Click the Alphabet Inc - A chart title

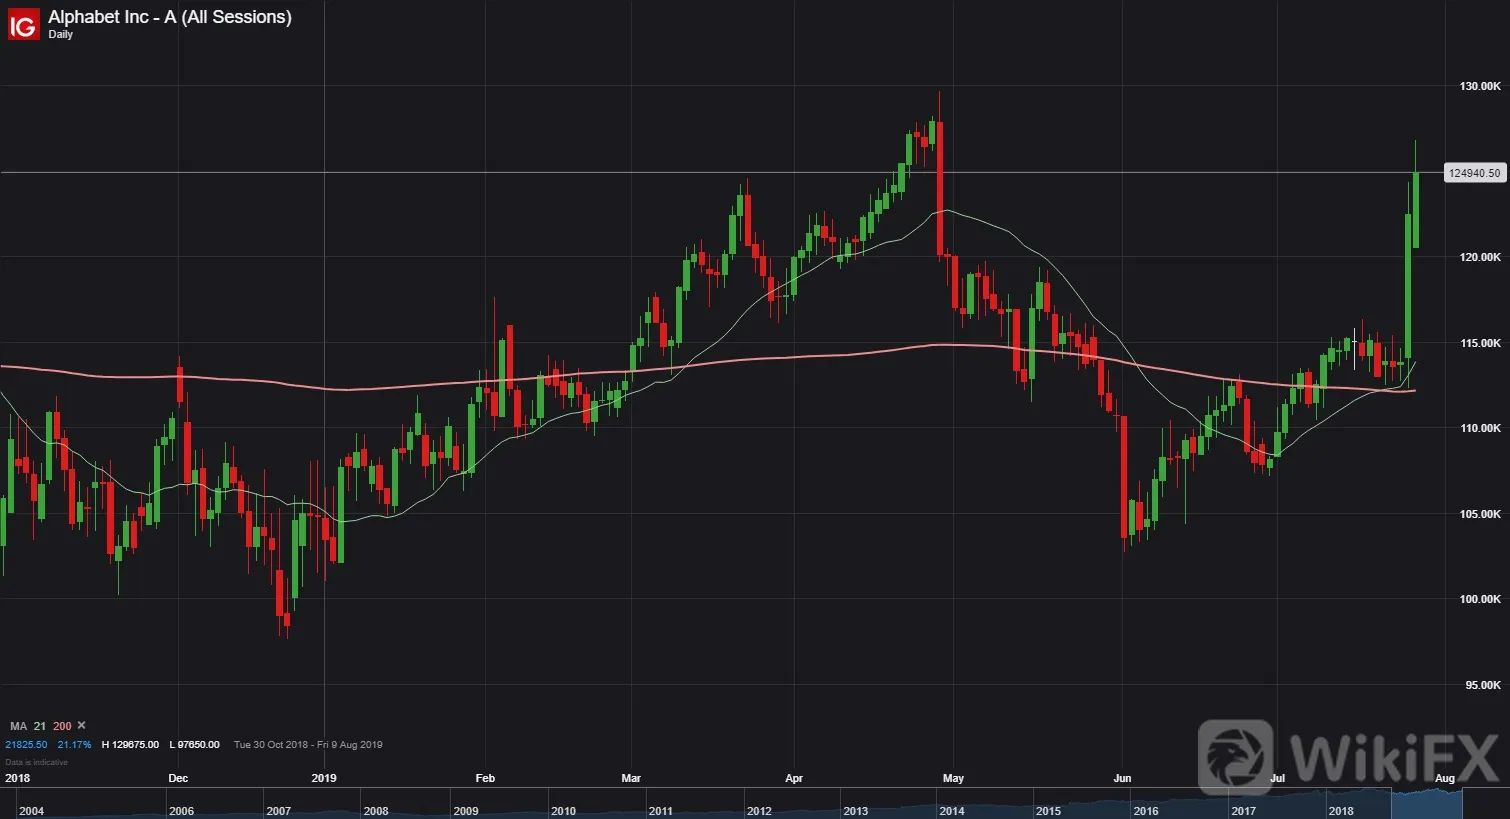(170, 17)
